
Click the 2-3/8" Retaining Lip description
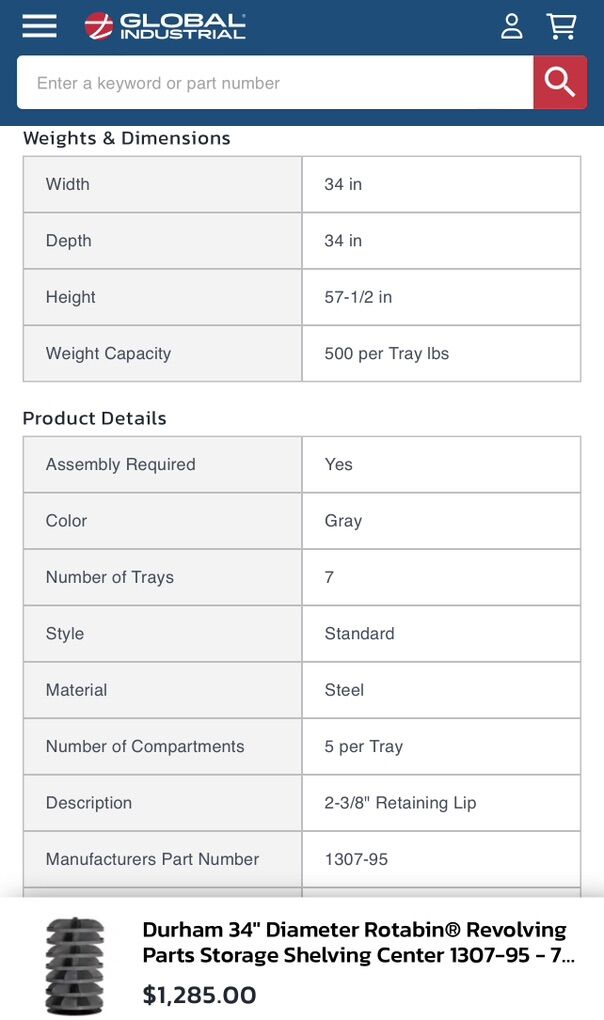[400, 803]
